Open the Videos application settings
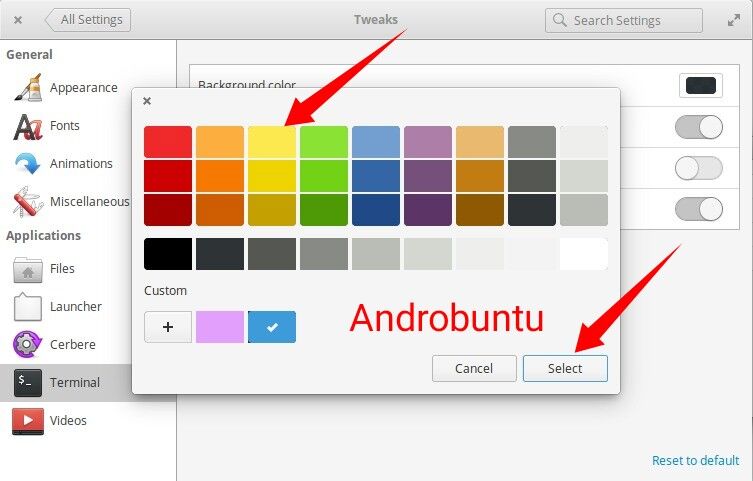The image size is (753, 481). (68, 421)
